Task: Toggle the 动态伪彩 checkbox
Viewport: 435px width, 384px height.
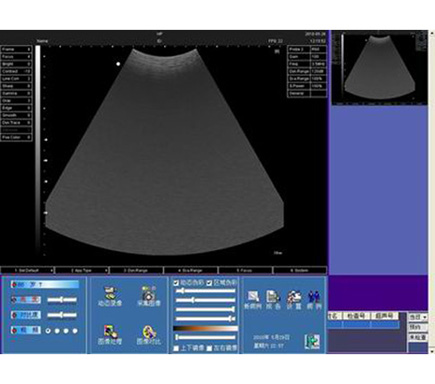Action: (x=176, y=283)
